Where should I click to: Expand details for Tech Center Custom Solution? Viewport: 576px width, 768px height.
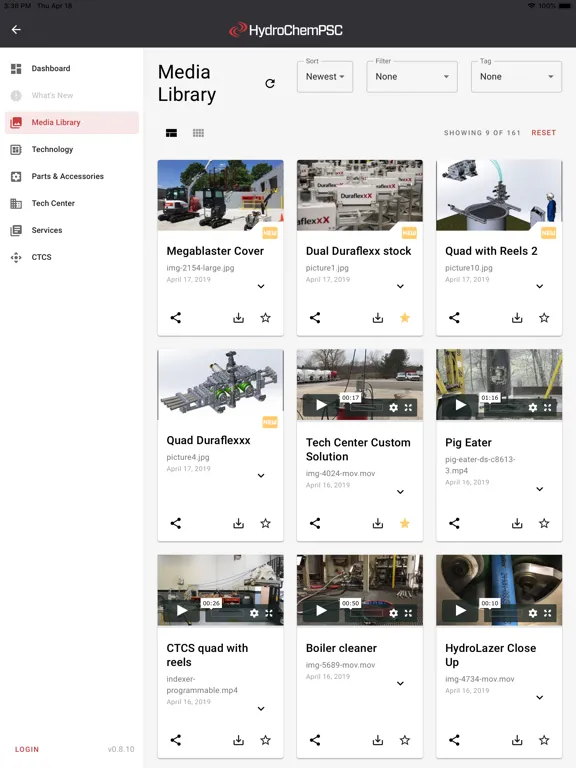(x=400, y=492)
